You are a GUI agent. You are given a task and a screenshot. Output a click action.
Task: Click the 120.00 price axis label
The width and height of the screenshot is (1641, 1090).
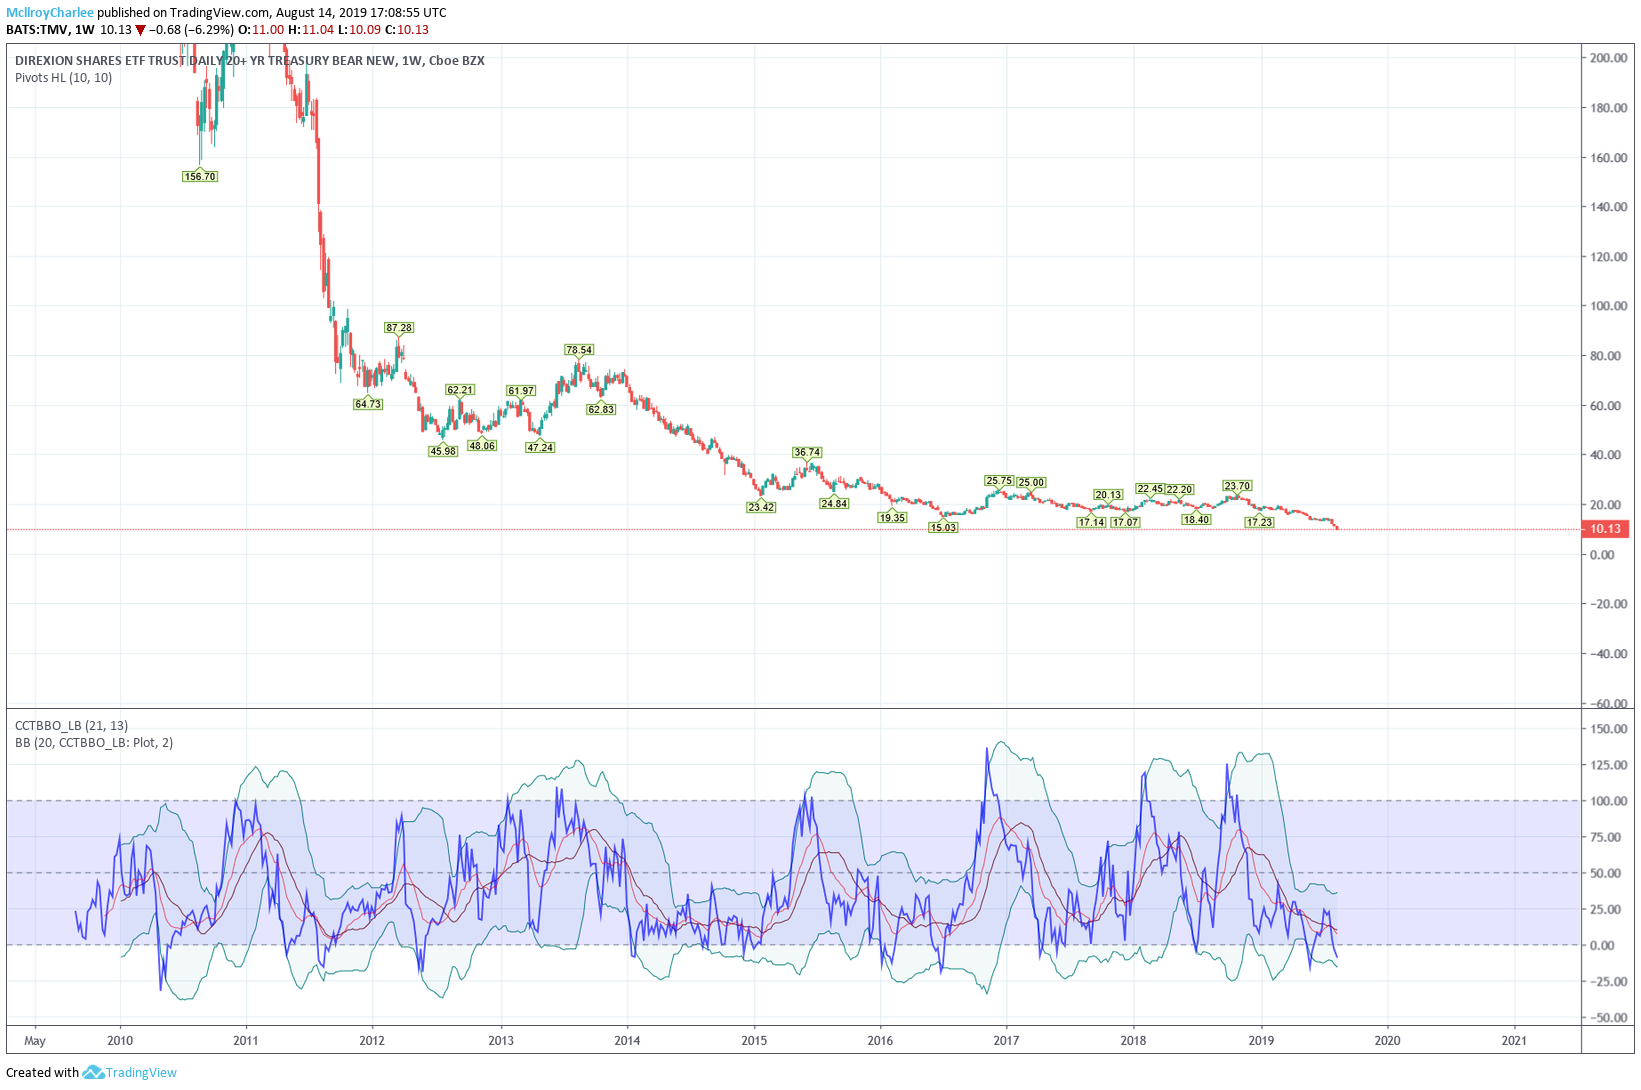click(x=1609, y=257)
